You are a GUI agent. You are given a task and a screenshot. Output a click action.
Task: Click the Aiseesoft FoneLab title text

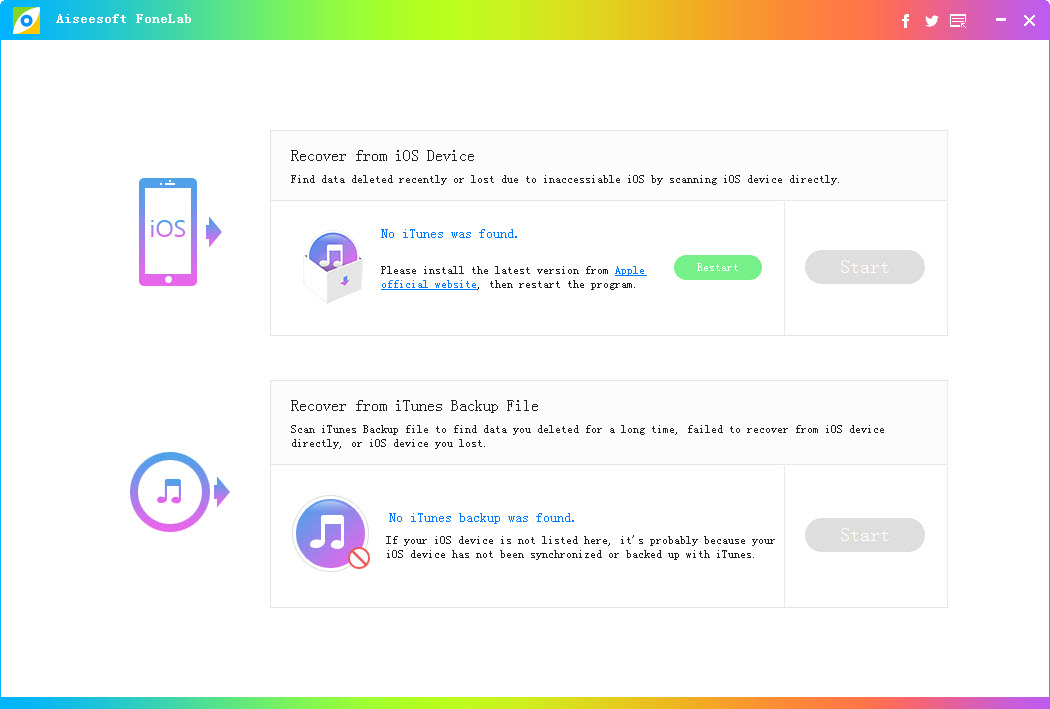point(124,19)
